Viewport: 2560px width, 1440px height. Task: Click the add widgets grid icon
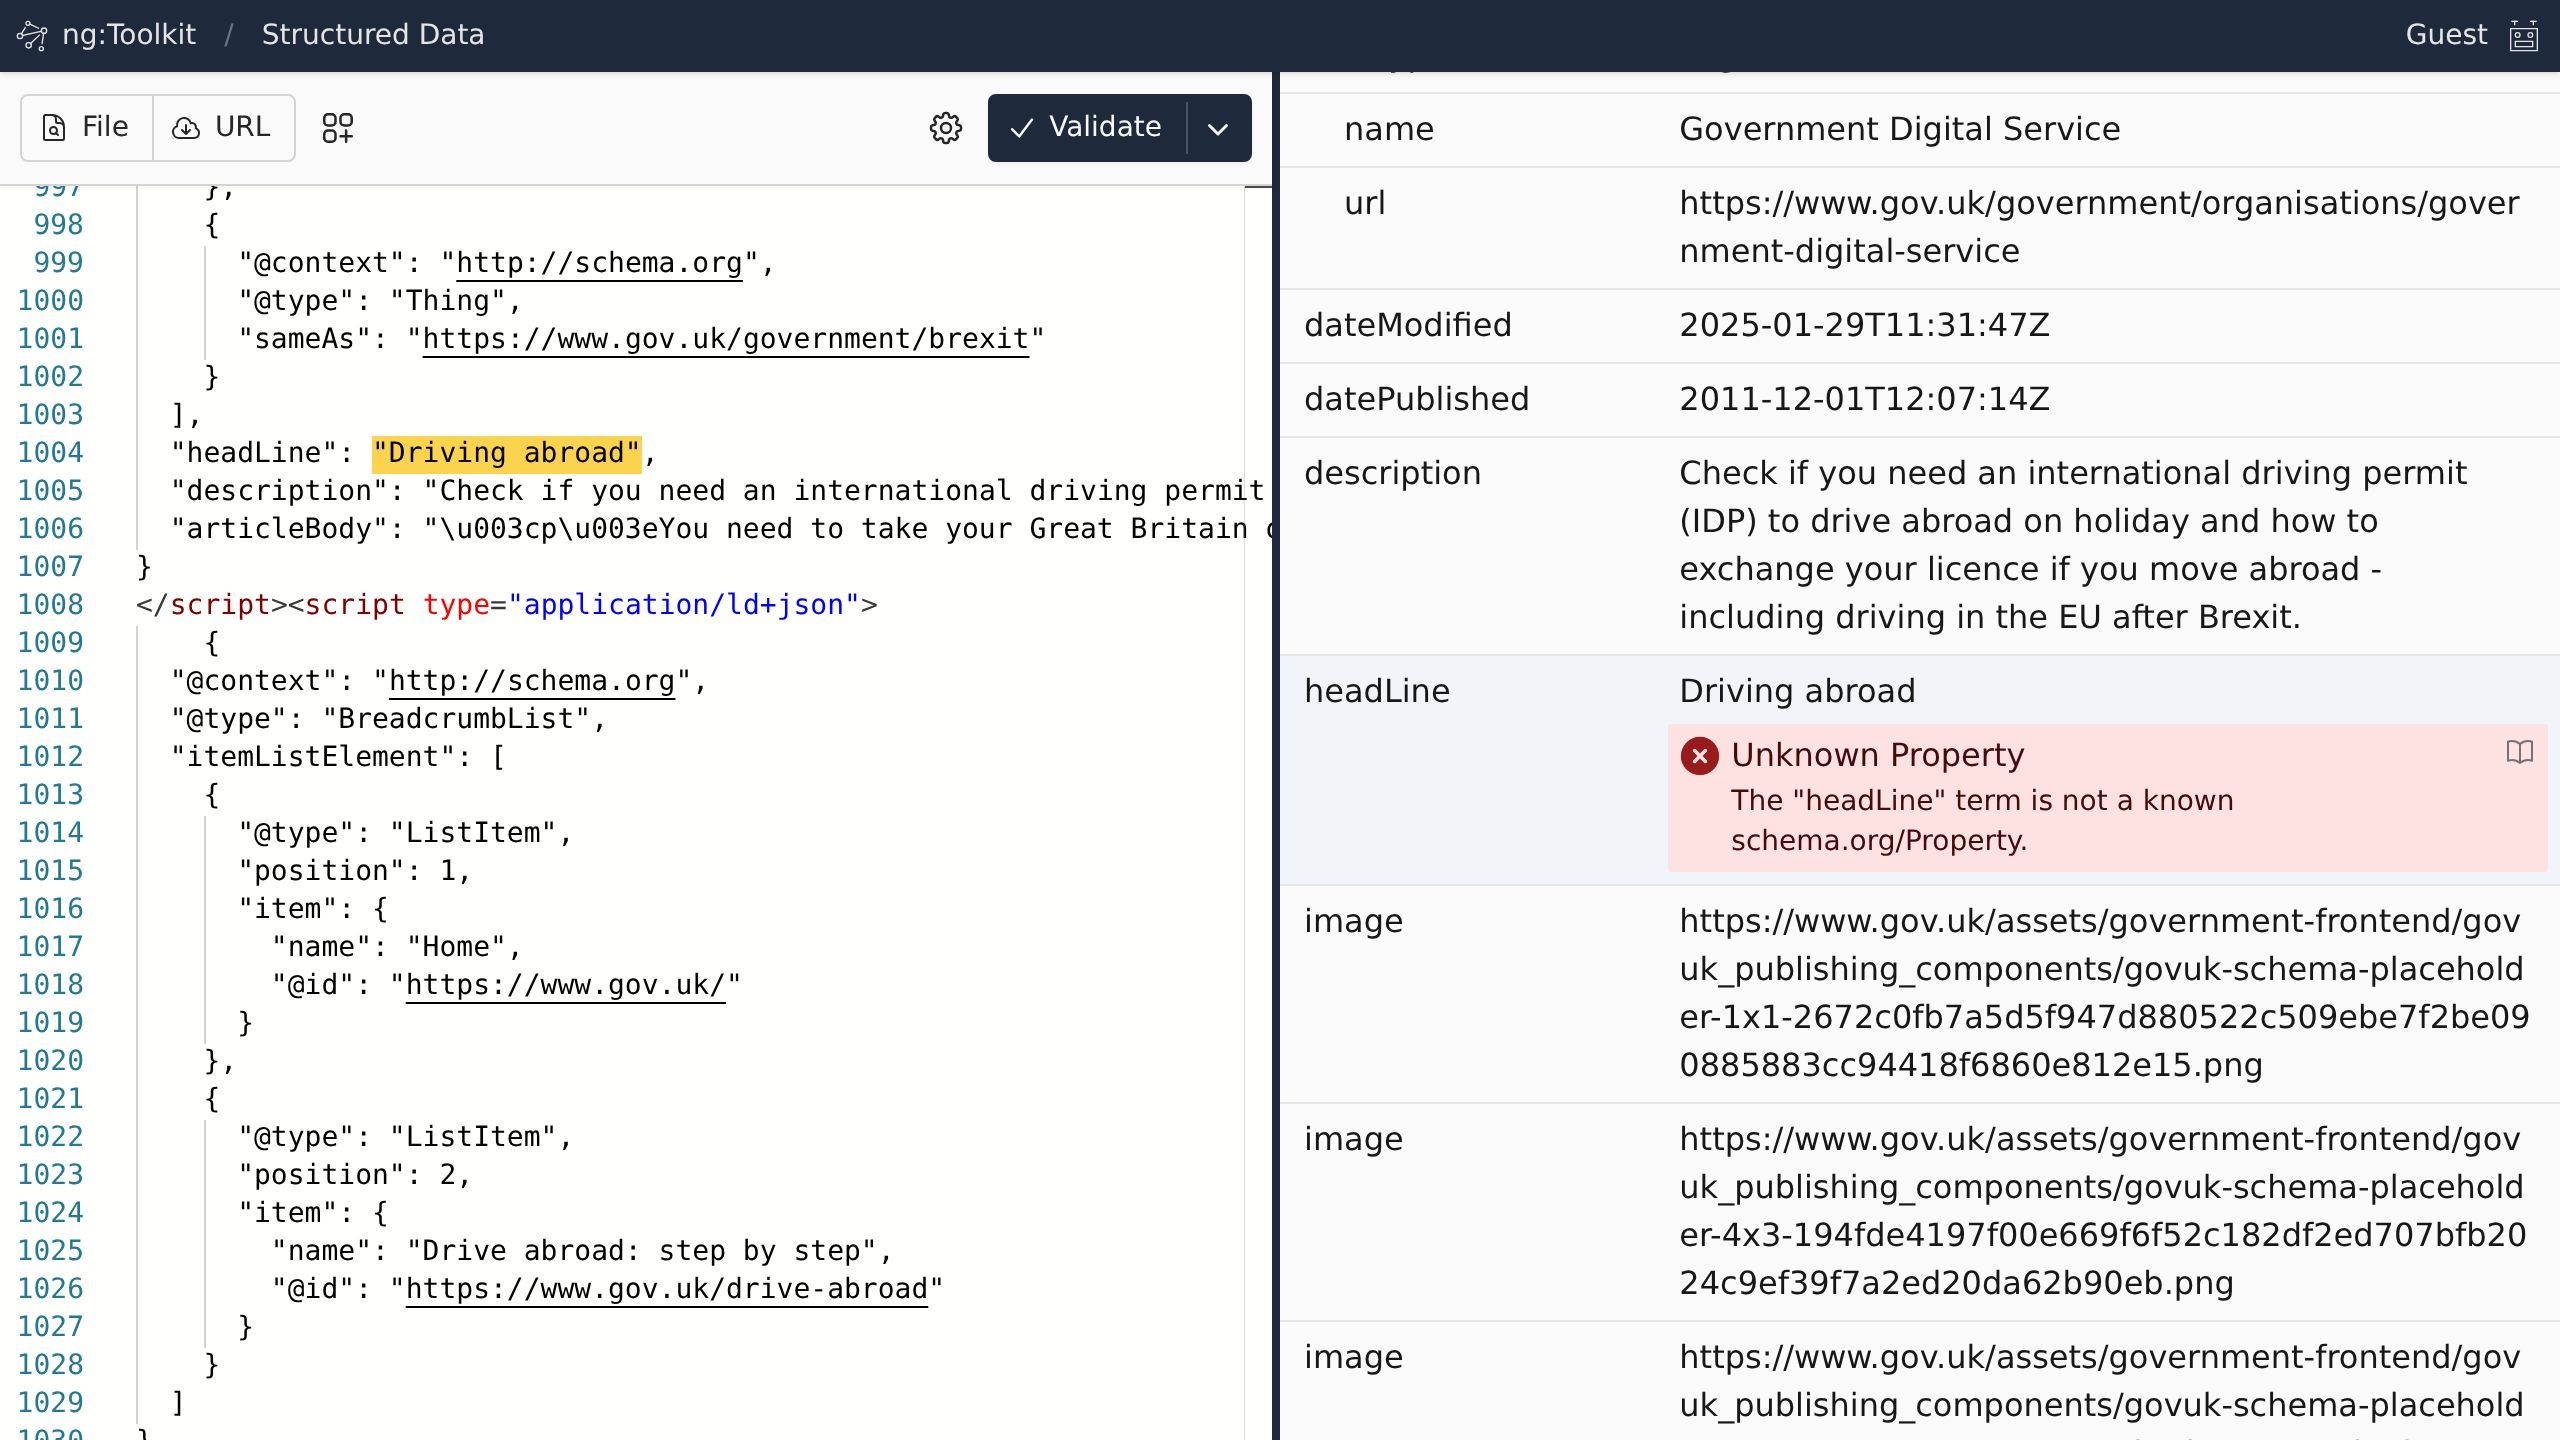(x=338, y=128)
